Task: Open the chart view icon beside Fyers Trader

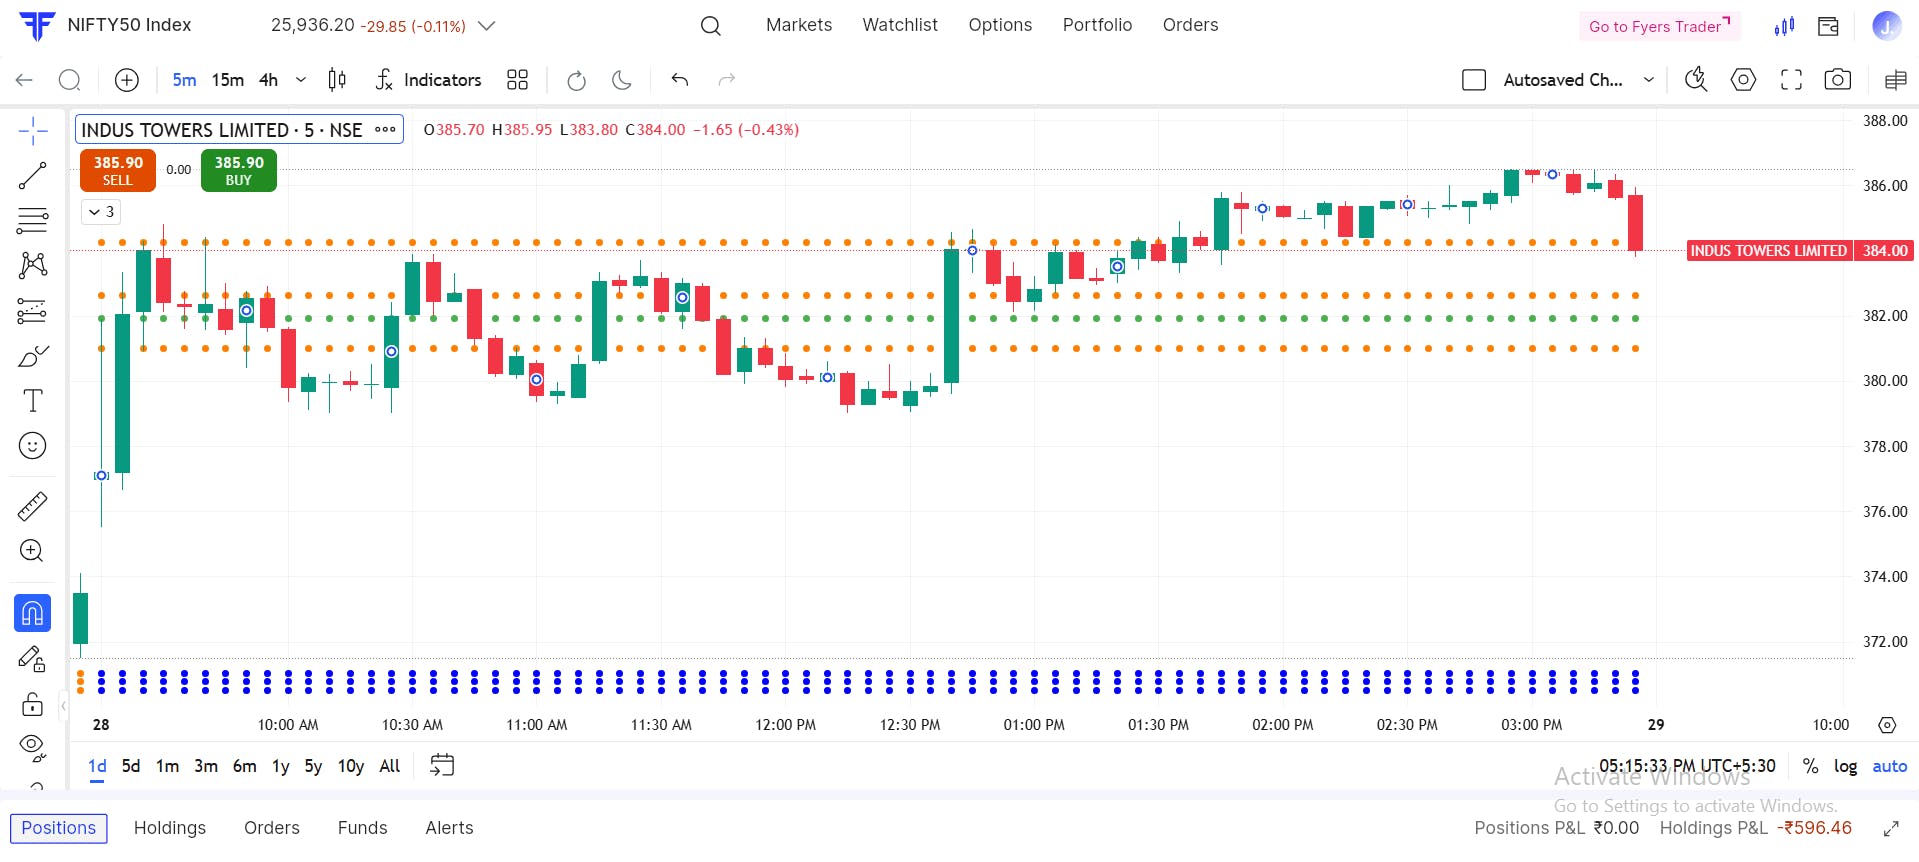Action: point(1784,26)
